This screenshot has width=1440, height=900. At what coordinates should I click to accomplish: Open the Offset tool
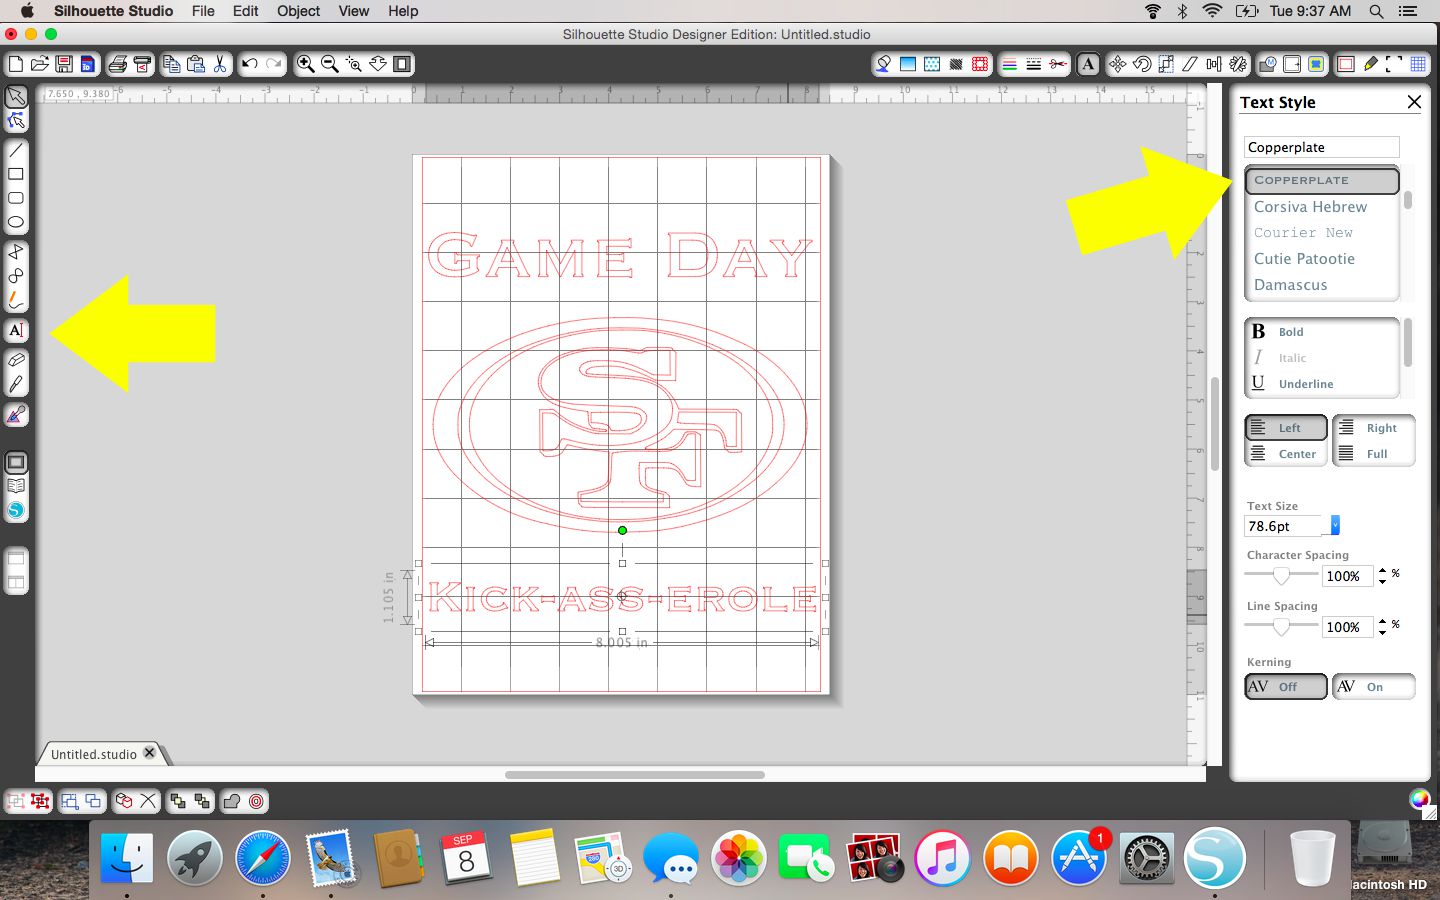257,801
